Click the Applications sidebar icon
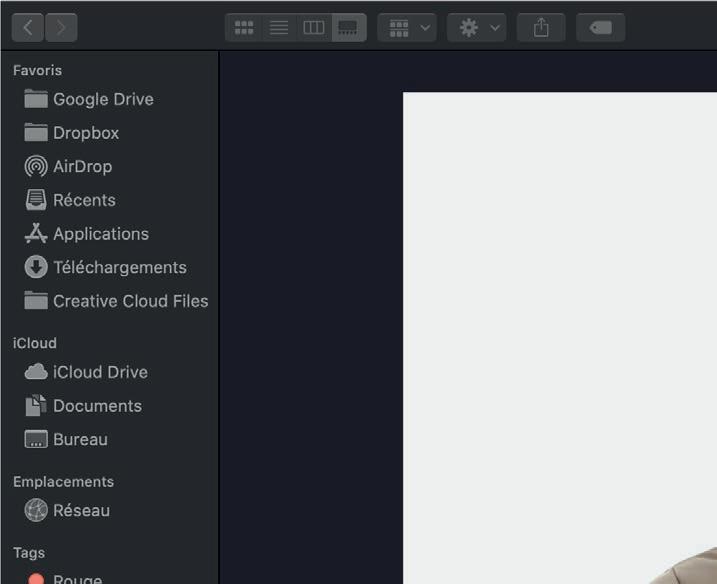Viewport: 717px width, 584px height. tap(36, 233)
